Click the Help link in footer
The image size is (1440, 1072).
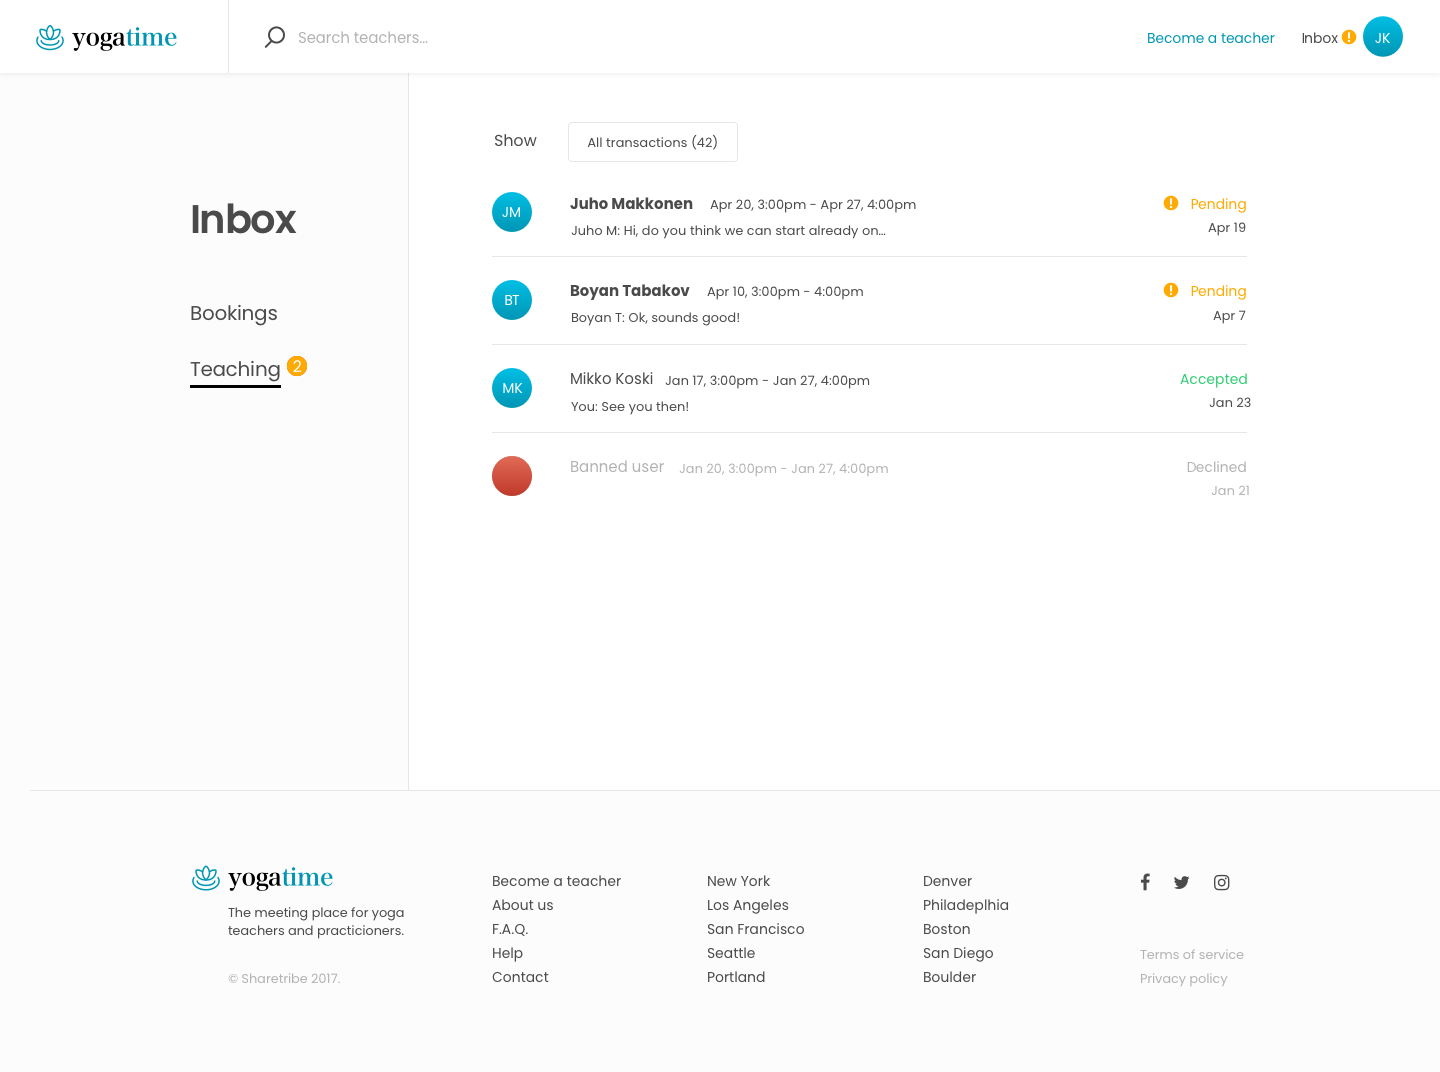point(507,953)
